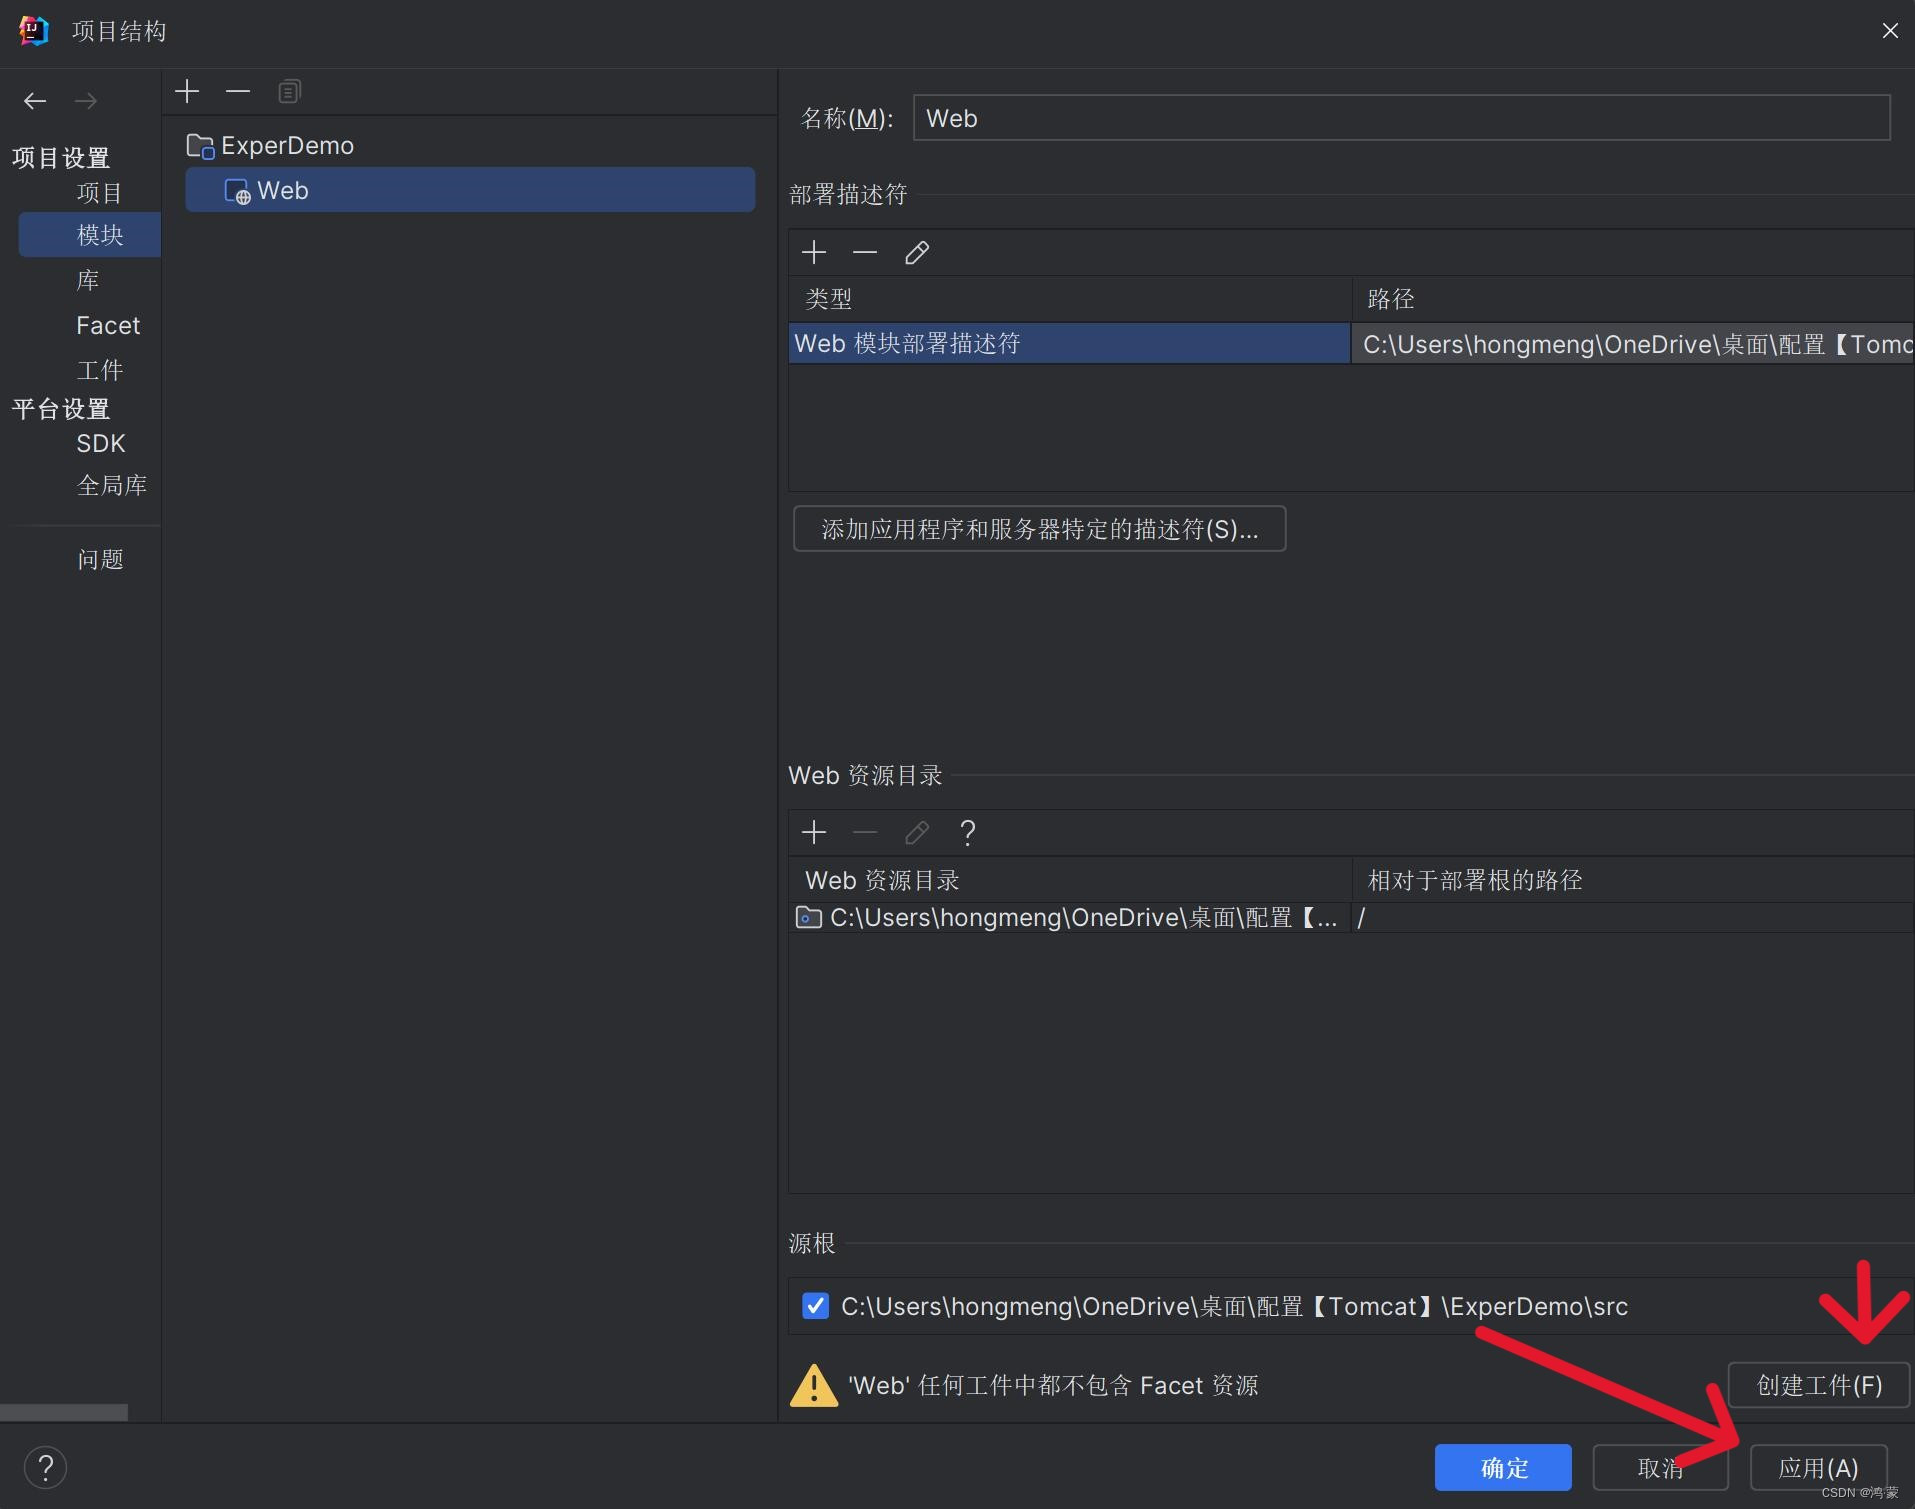Click the Facet warning triangle icon
Image resolution: width=1915 pixels, height=1509 pixels.
click(814, 1385)
